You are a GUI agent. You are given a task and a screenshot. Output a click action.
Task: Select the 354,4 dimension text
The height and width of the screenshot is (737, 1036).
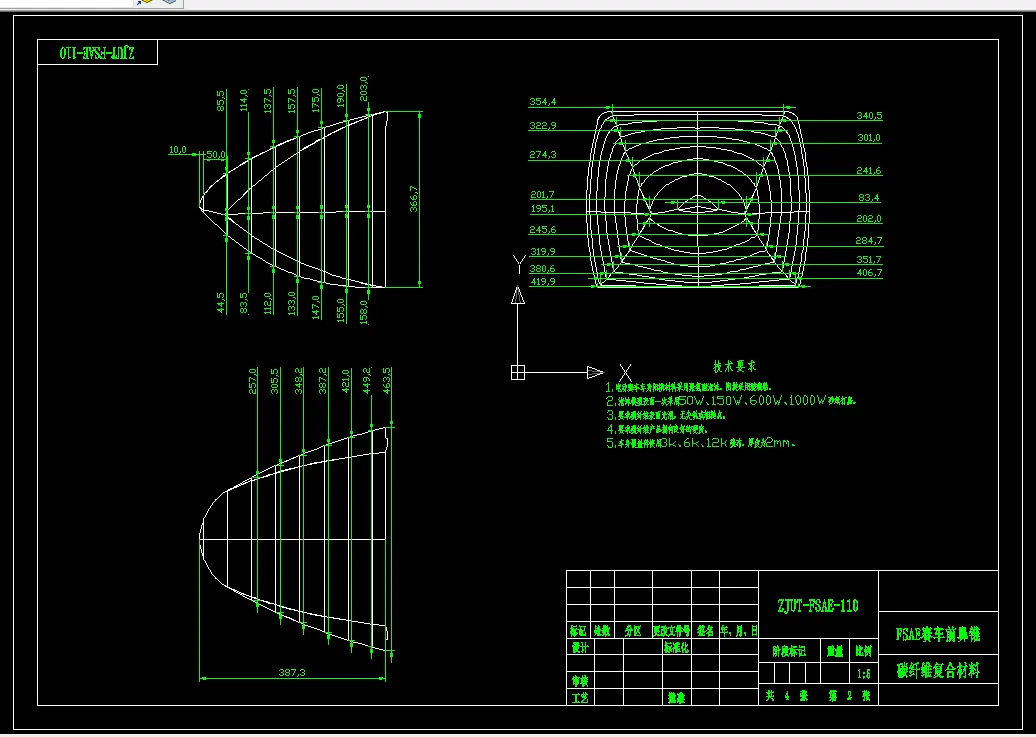coord(542,102)
